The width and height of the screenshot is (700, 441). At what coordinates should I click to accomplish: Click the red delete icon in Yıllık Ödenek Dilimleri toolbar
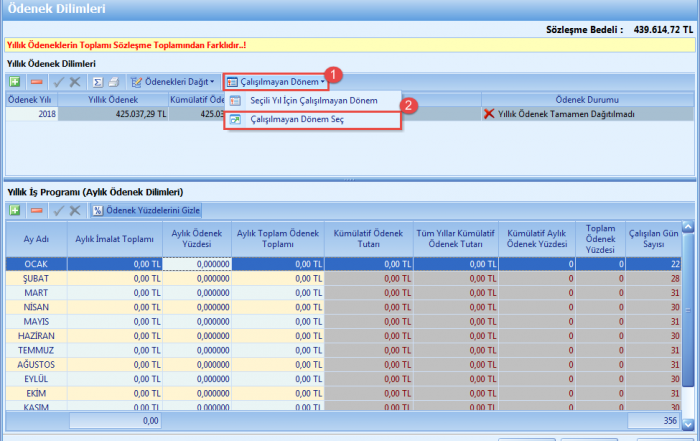click(36, 81)
